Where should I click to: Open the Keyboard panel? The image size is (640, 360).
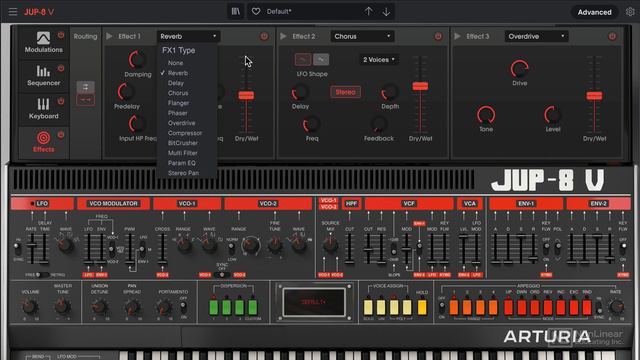(x=43, y=109)
